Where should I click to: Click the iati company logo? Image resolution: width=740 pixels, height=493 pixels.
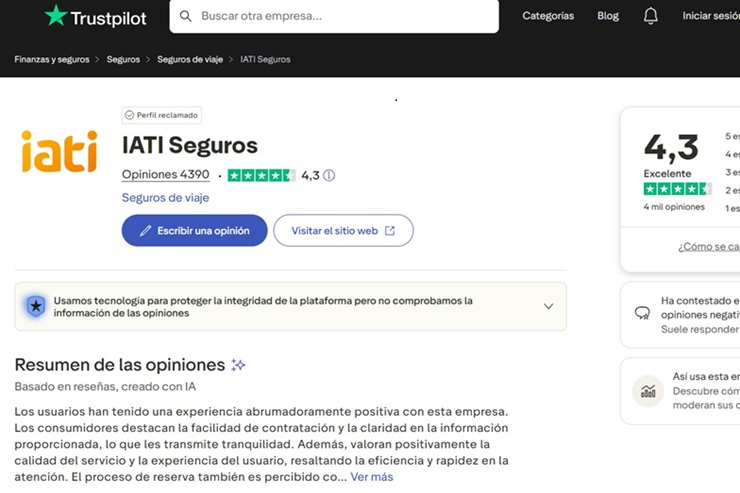point(59,151)
